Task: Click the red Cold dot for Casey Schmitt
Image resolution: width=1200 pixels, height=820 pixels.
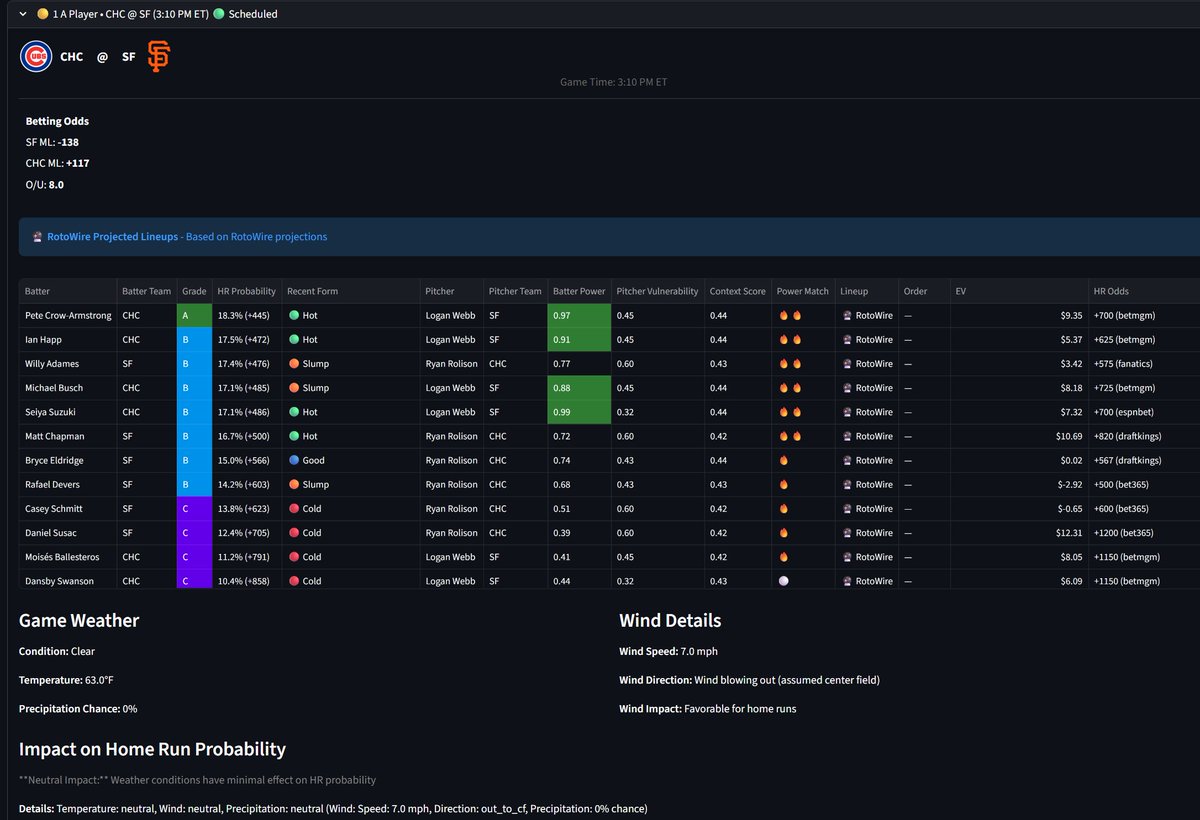Action: click(x=293, y=509)
